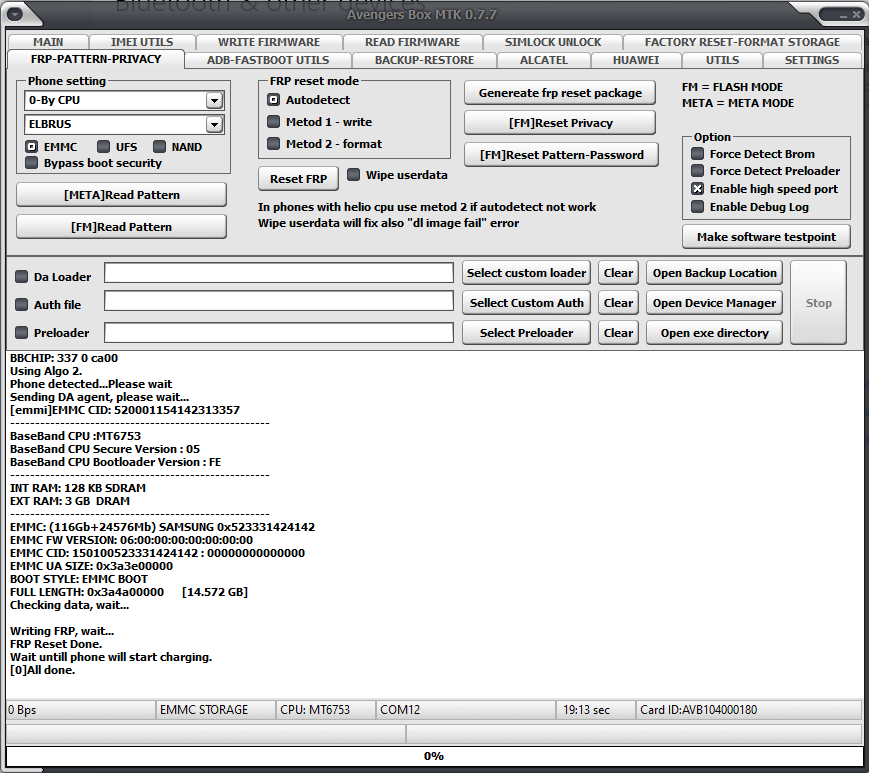Select the FRP-PATTERN-PRIVACY tab

point(96,59)
